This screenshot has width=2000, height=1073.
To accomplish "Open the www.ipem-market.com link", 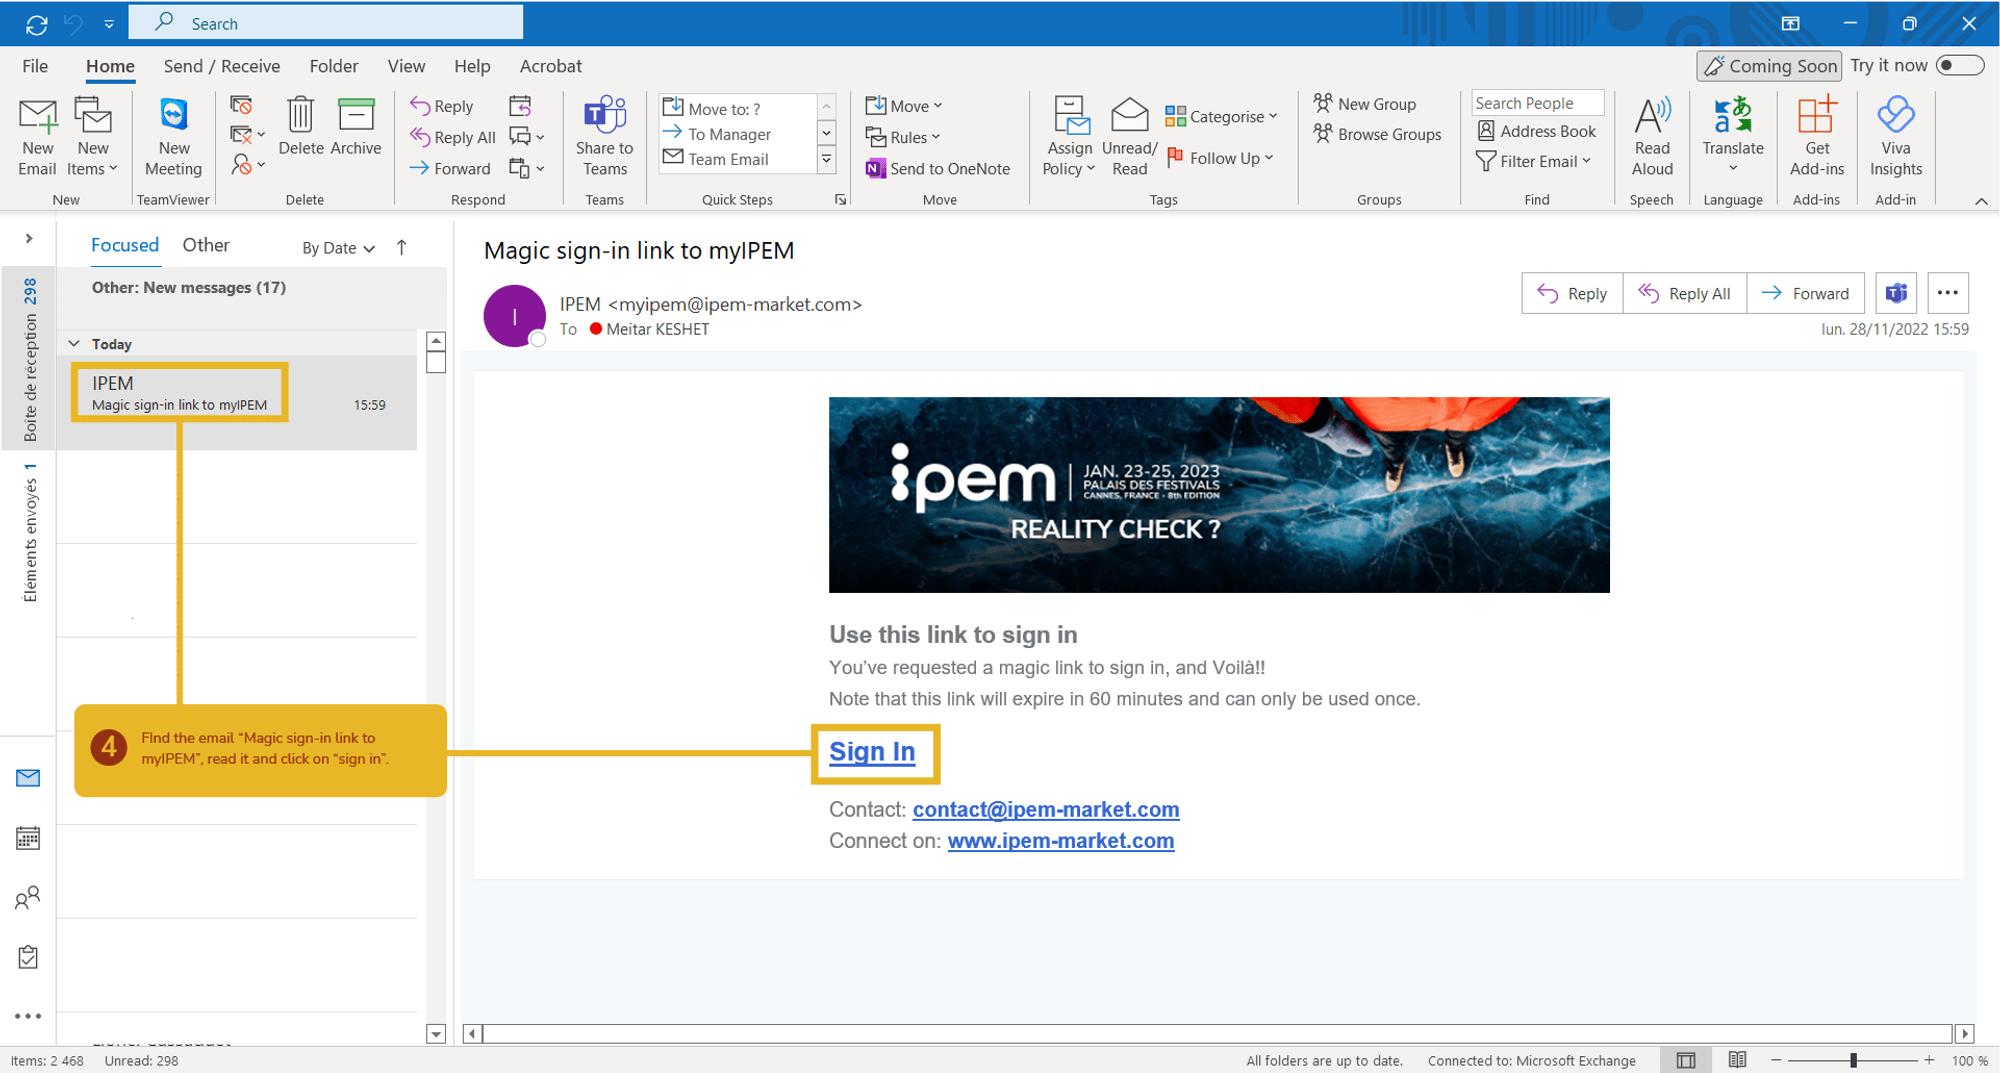I will pos(1061,840).
